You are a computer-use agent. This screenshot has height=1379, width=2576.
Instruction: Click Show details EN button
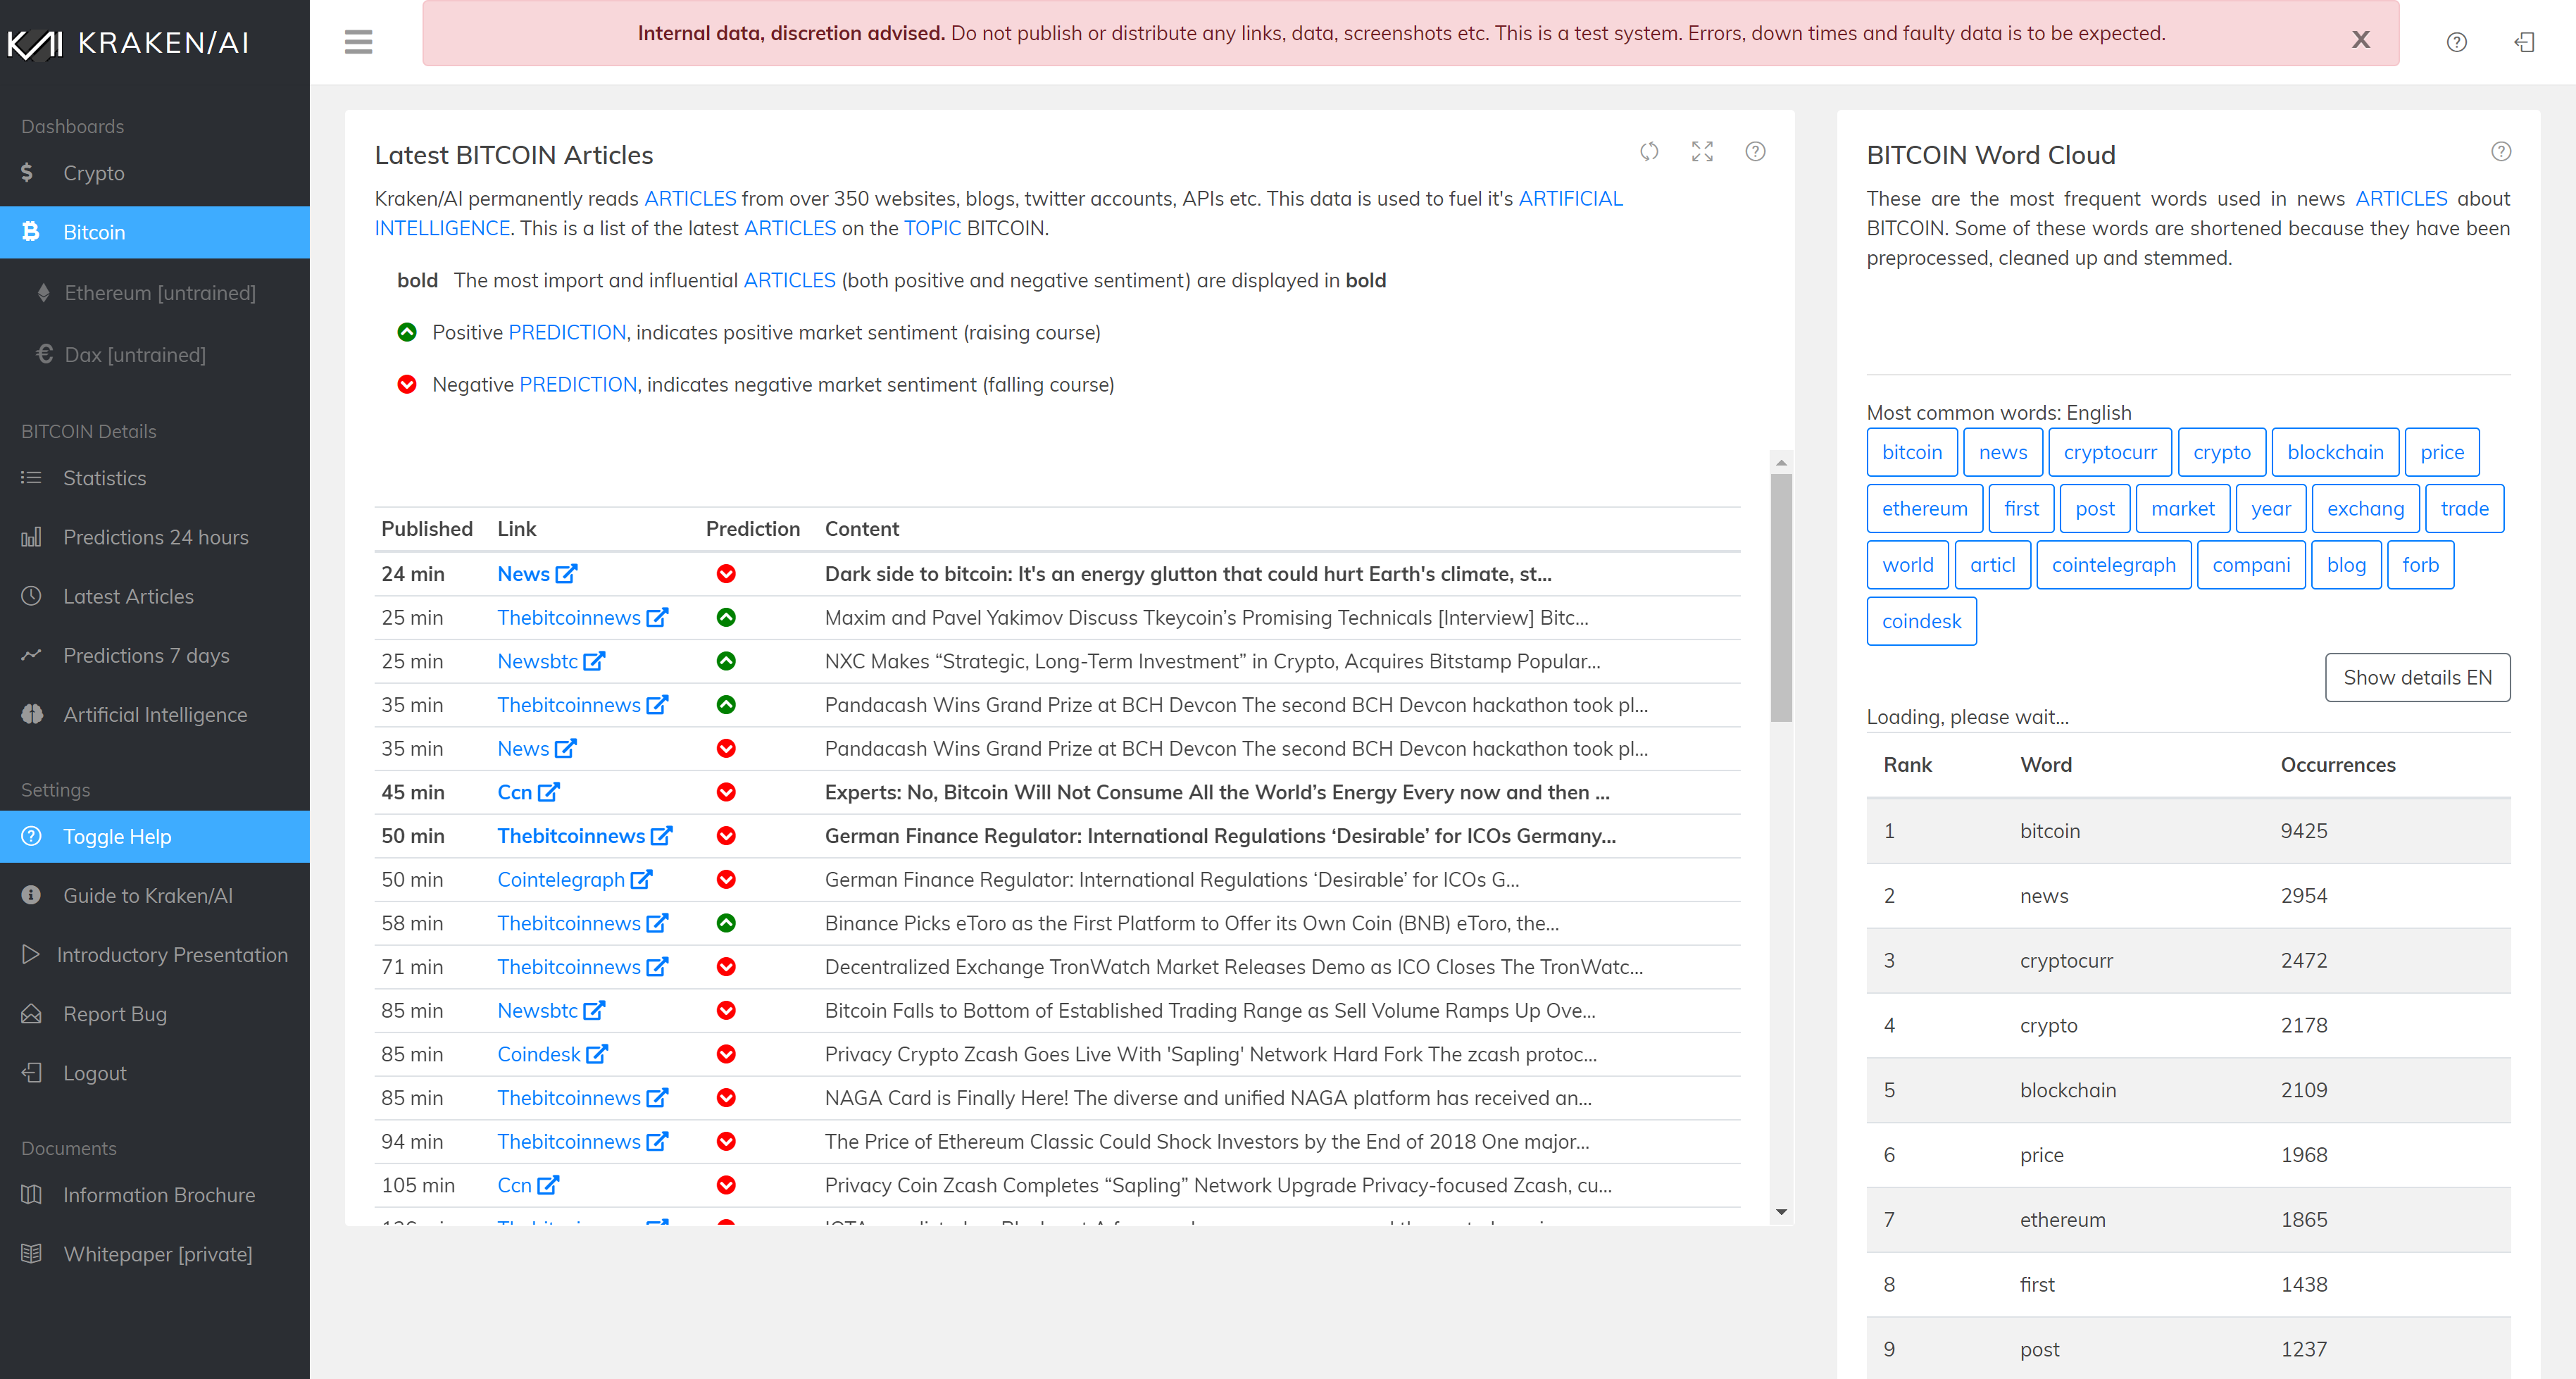tap(2416, 677)
